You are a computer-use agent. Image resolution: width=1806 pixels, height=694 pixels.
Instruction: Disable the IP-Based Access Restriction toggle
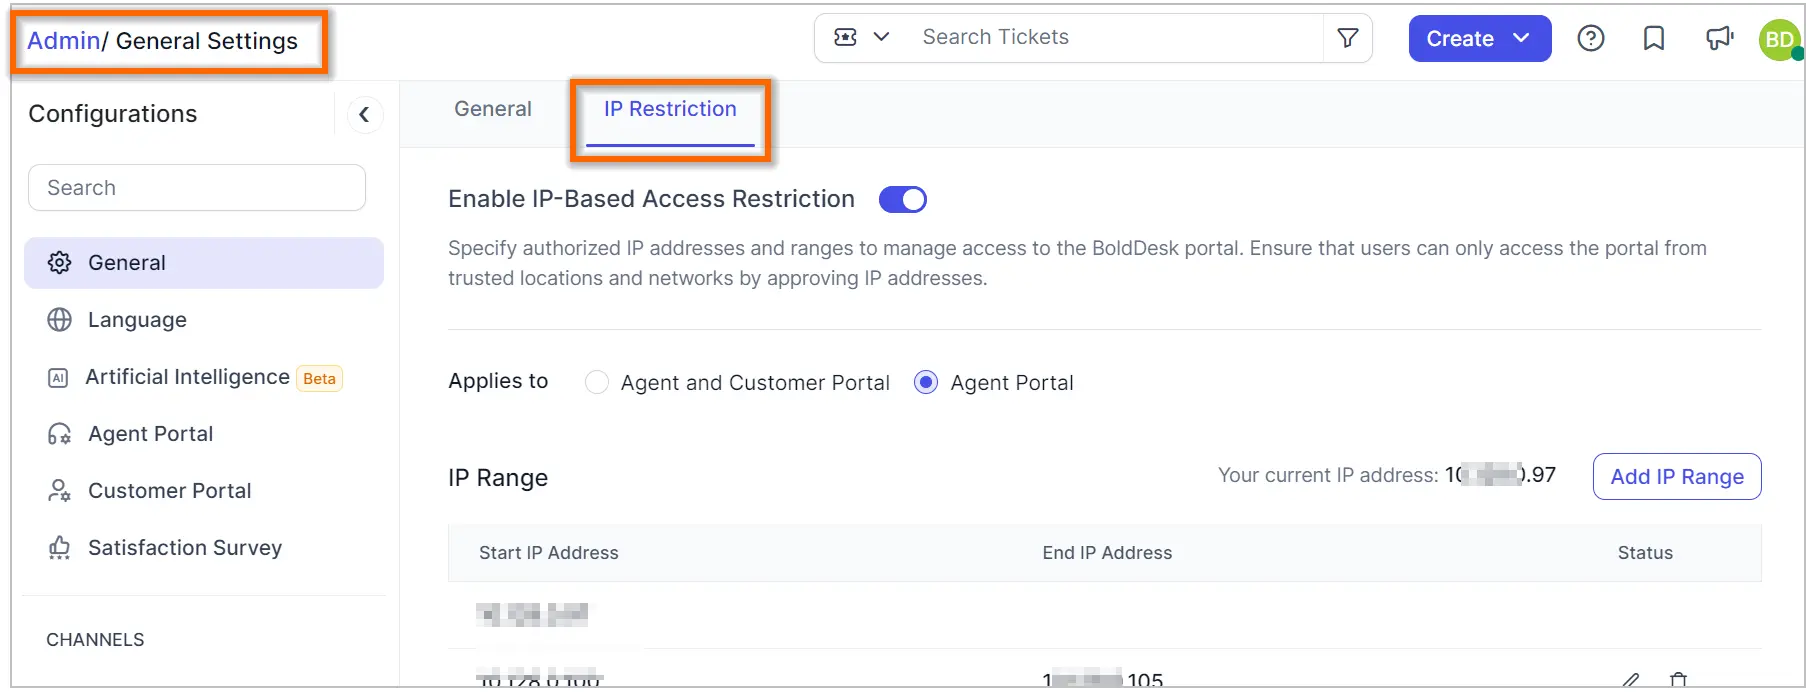902,200
